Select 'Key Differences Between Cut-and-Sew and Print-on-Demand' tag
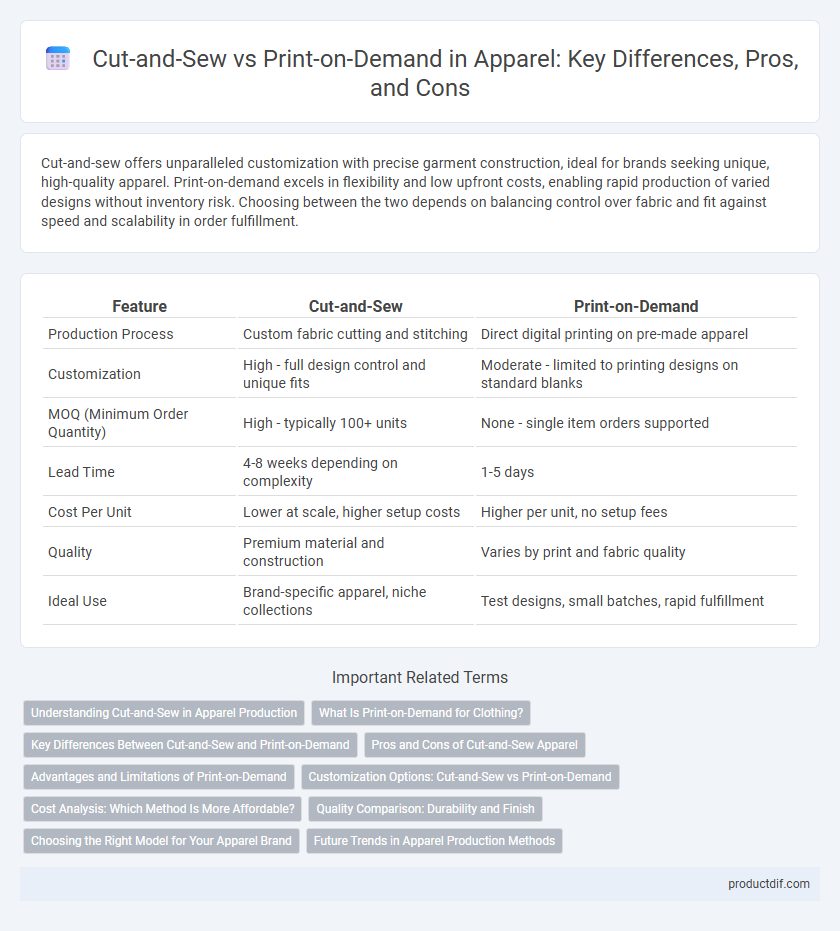 coord(190,745)
